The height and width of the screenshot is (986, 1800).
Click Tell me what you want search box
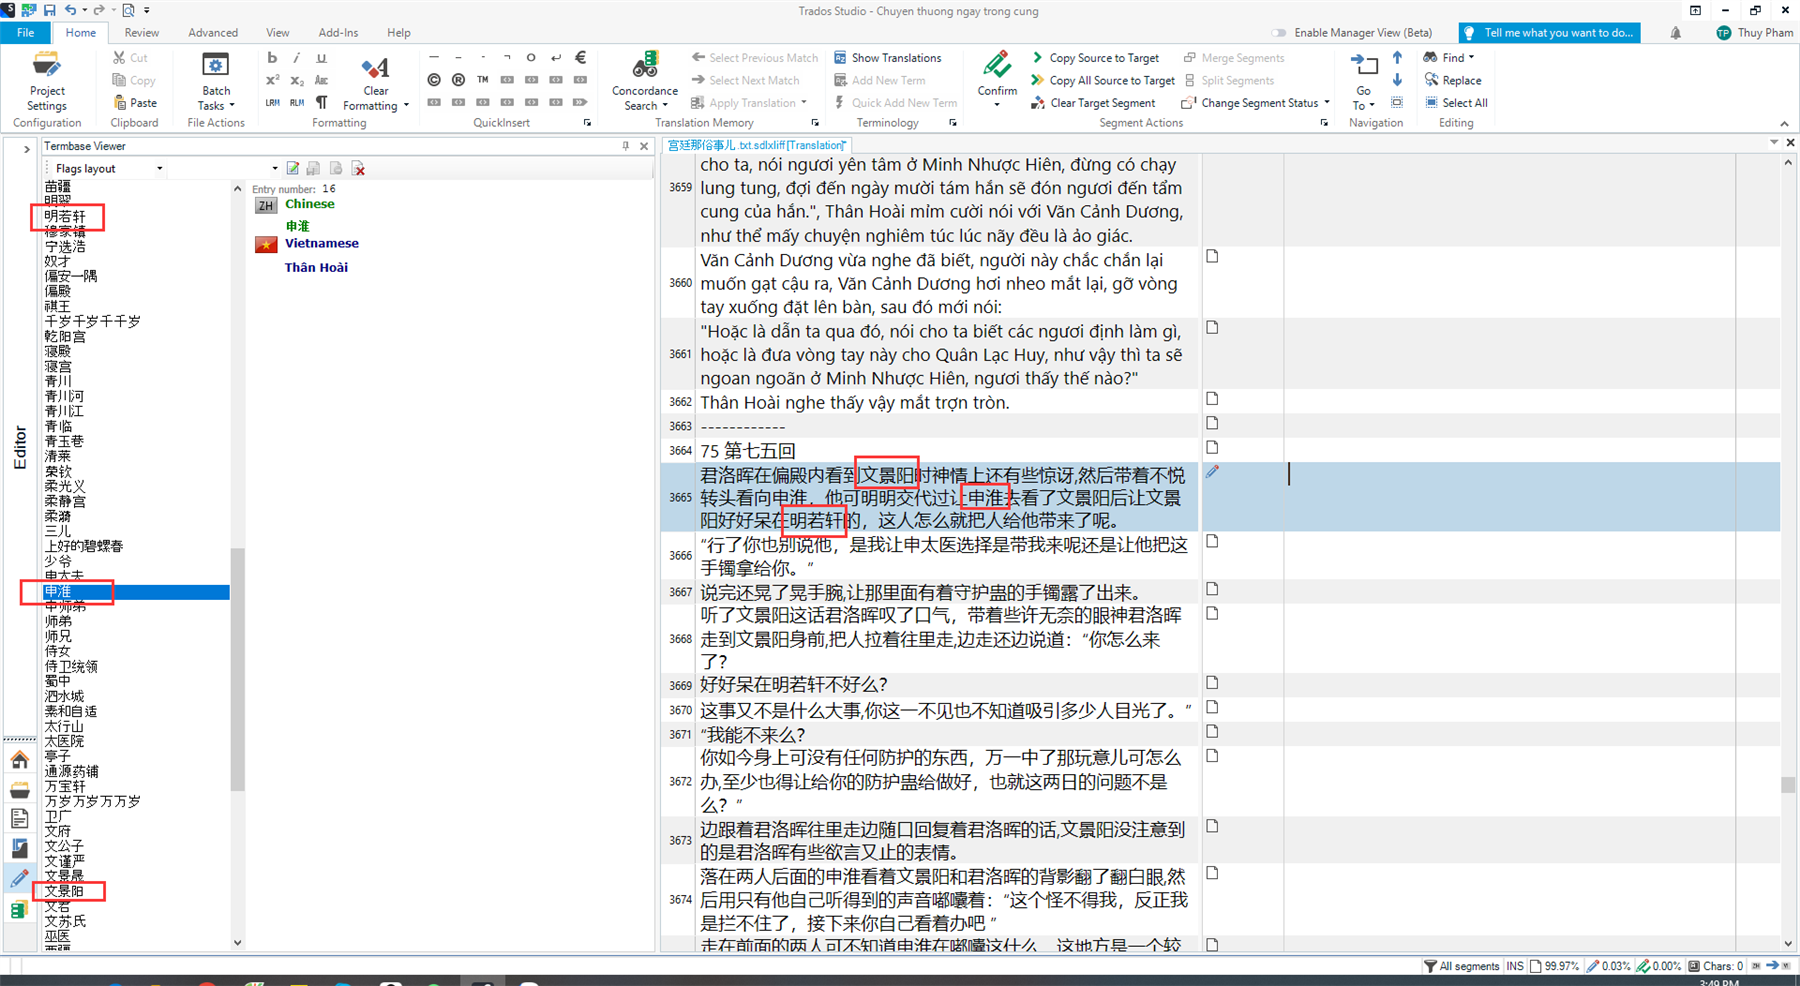[1549, 32]
